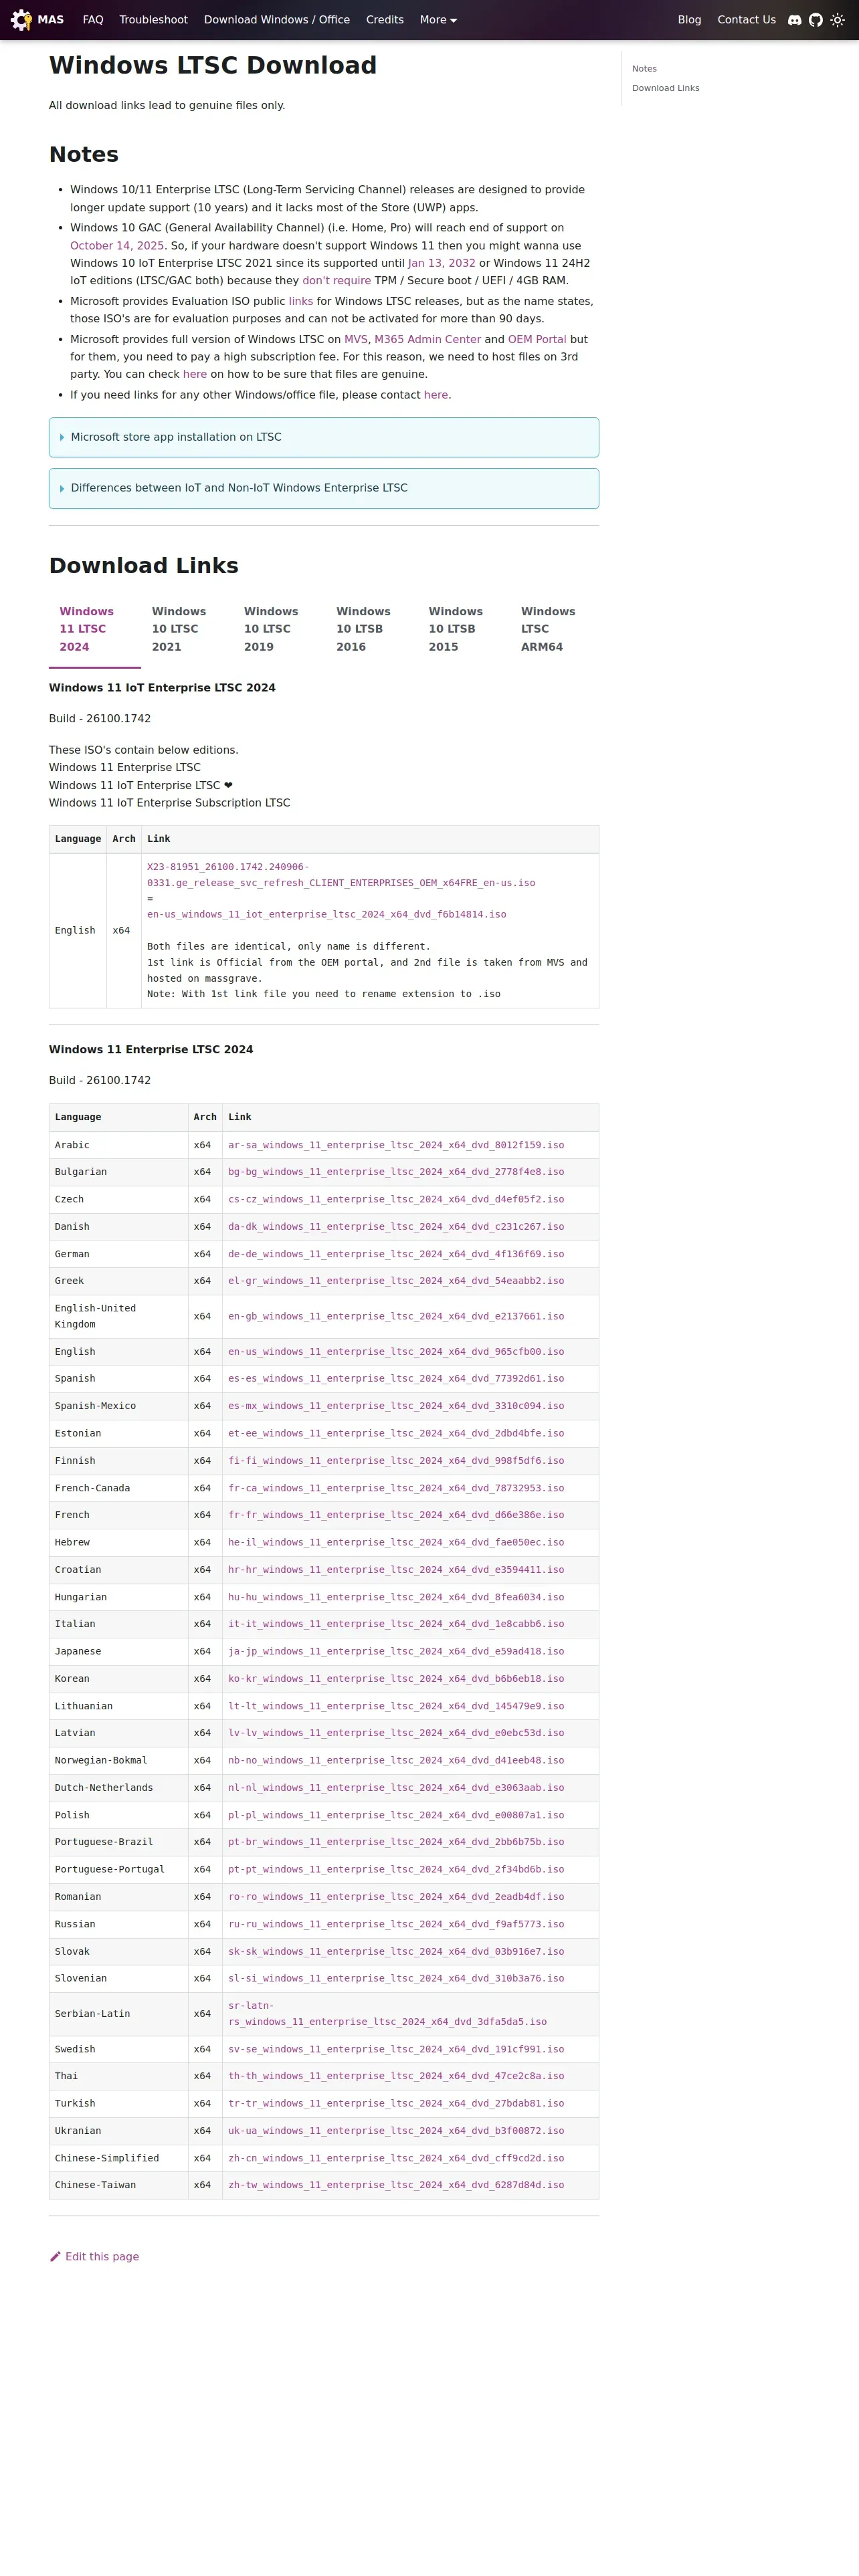Viewport: 859px width, 2576px height.
Task: Download French fr-fr iso link
Action: point(396,1515)
